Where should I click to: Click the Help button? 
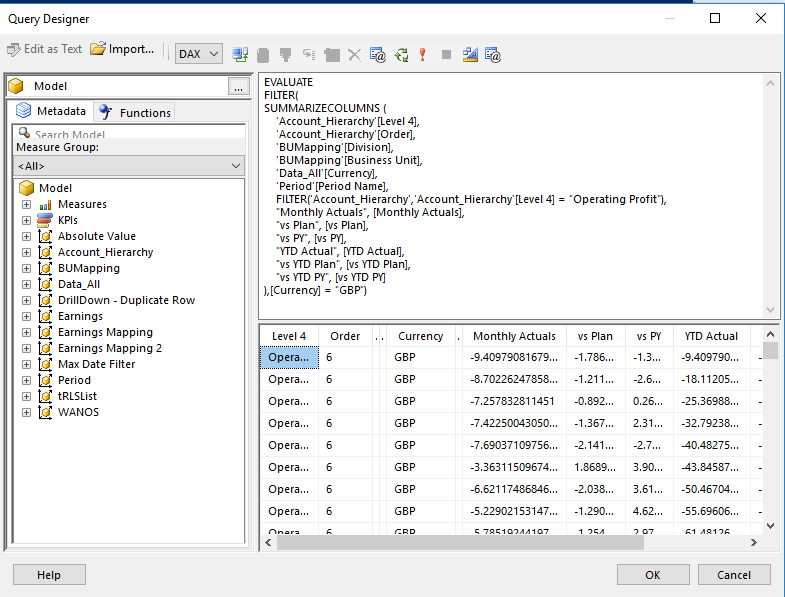click(49, 574)
